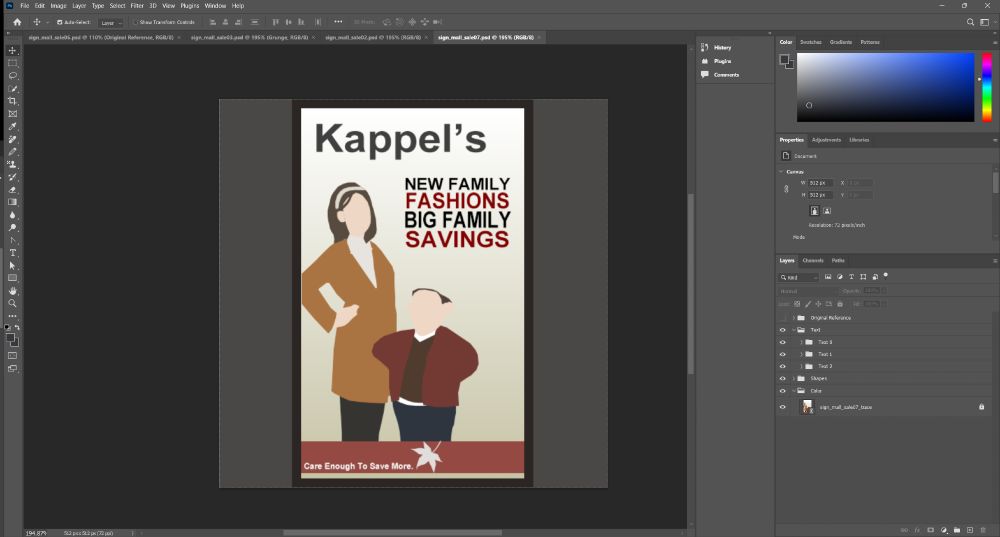1000x537 pixels.
Task: Select the Blur tool
Action: tap(12, 215)
